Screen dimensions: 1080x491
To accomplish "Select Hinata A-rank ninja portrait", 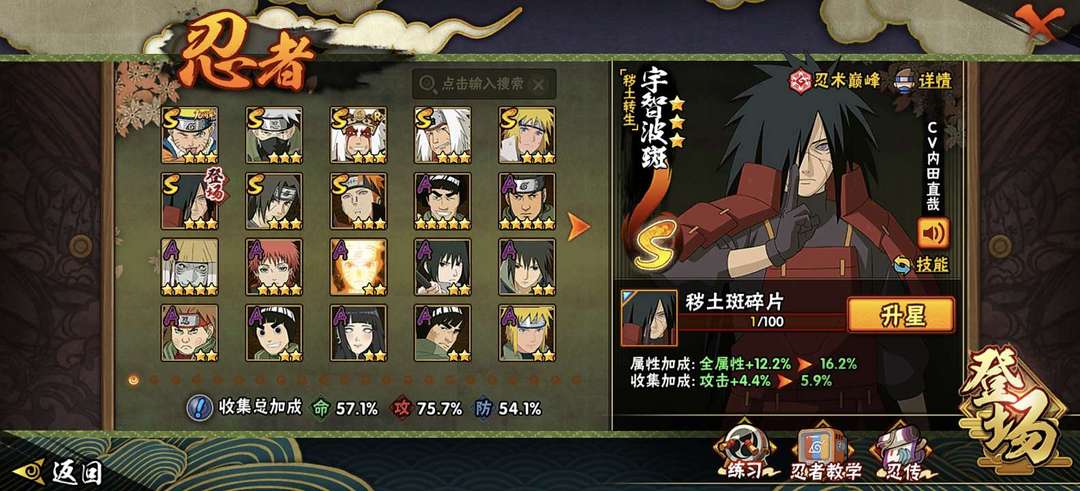I will [358, 333].
